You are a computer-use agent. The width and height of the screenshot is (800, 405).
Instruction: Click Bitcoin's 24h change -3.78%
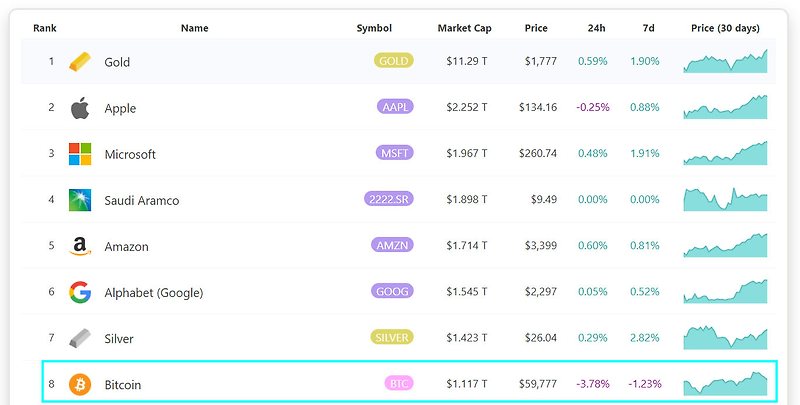pyautogui.click(x=593, y=384)
